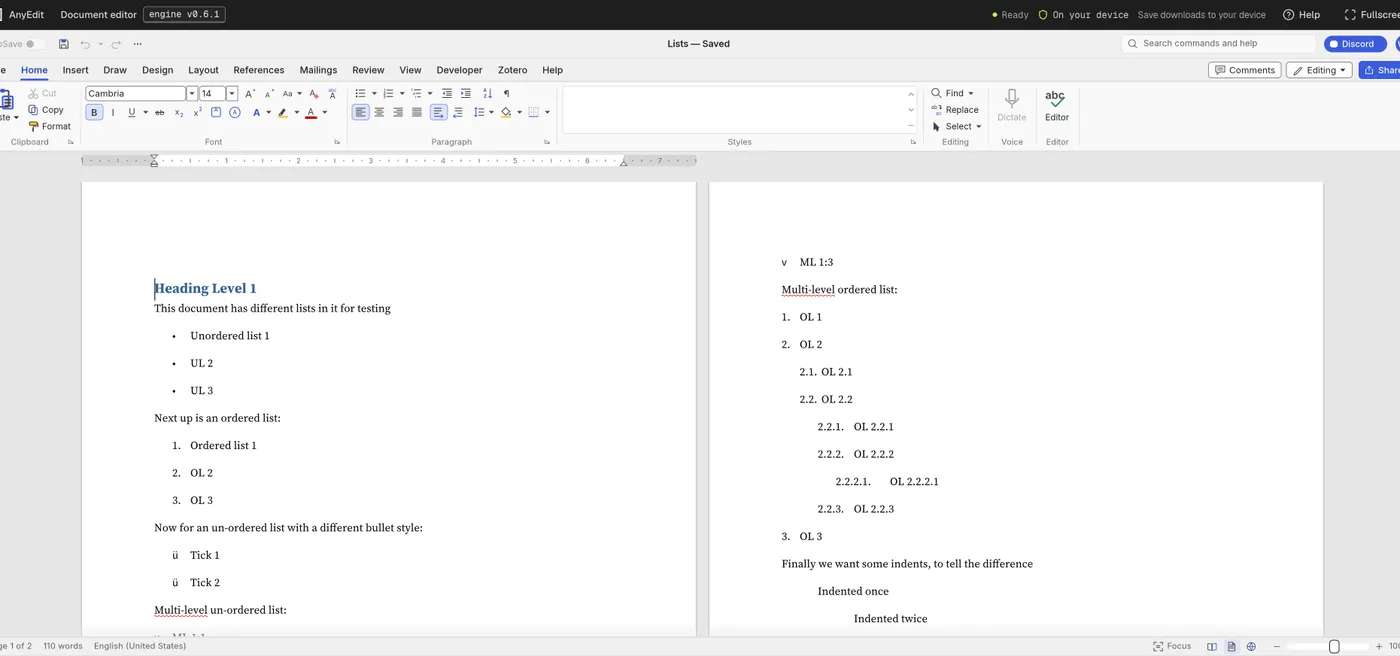This screenshot has width=1400, height=656.
Task: Toggle show paragraph marks (pilcrow)
Action: click(506, 93)
